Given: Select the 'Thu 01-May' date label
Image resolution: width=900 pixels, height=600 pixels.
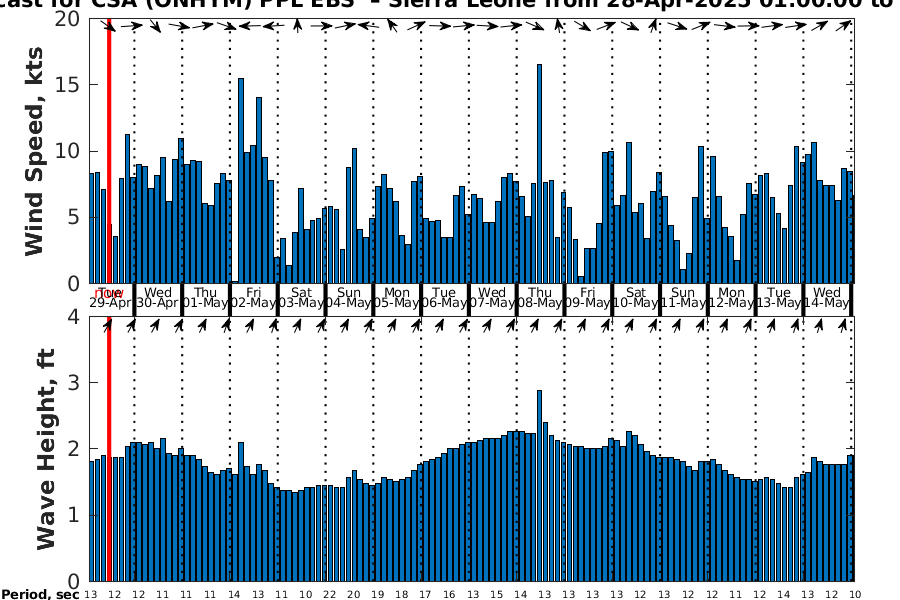Looking at the screenshot, I should pyautogui.click(x=205, y=297).
